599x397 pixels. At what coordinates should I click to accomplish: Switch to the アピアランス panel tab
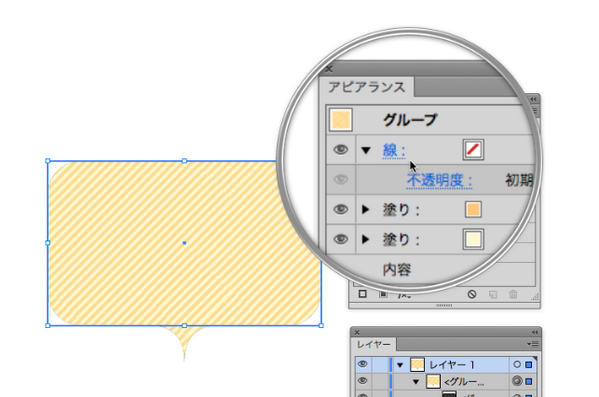(x=366, y=87)
